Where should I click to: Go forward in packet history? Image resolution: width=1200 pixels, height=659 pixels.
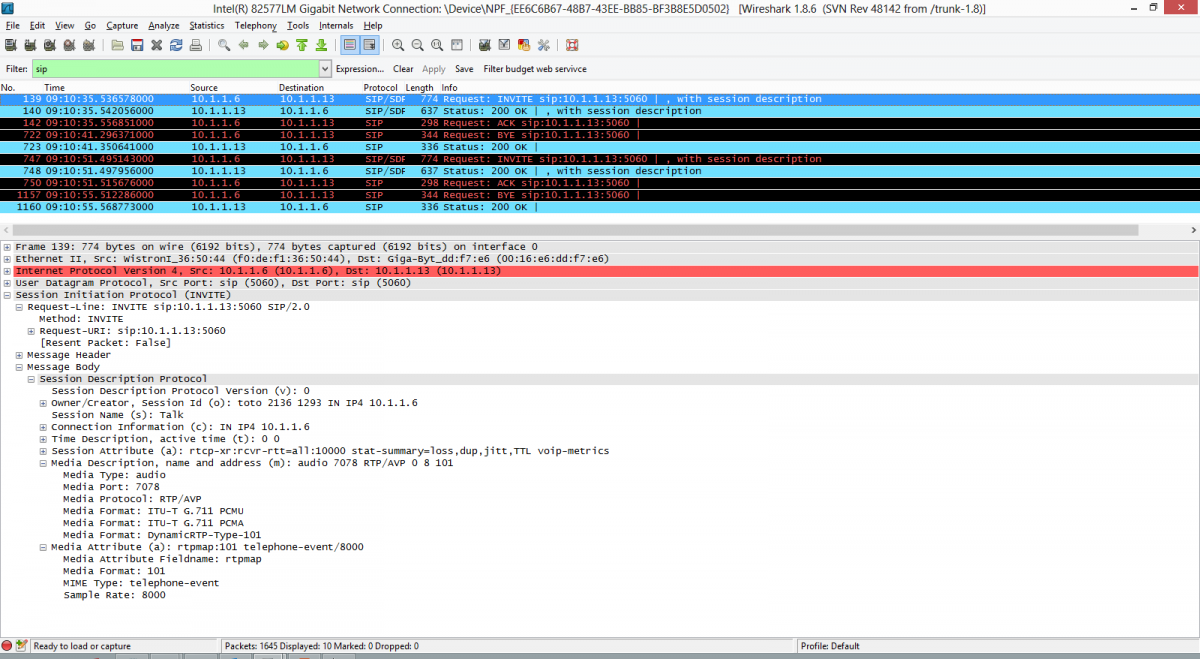(x=263, y=45)
